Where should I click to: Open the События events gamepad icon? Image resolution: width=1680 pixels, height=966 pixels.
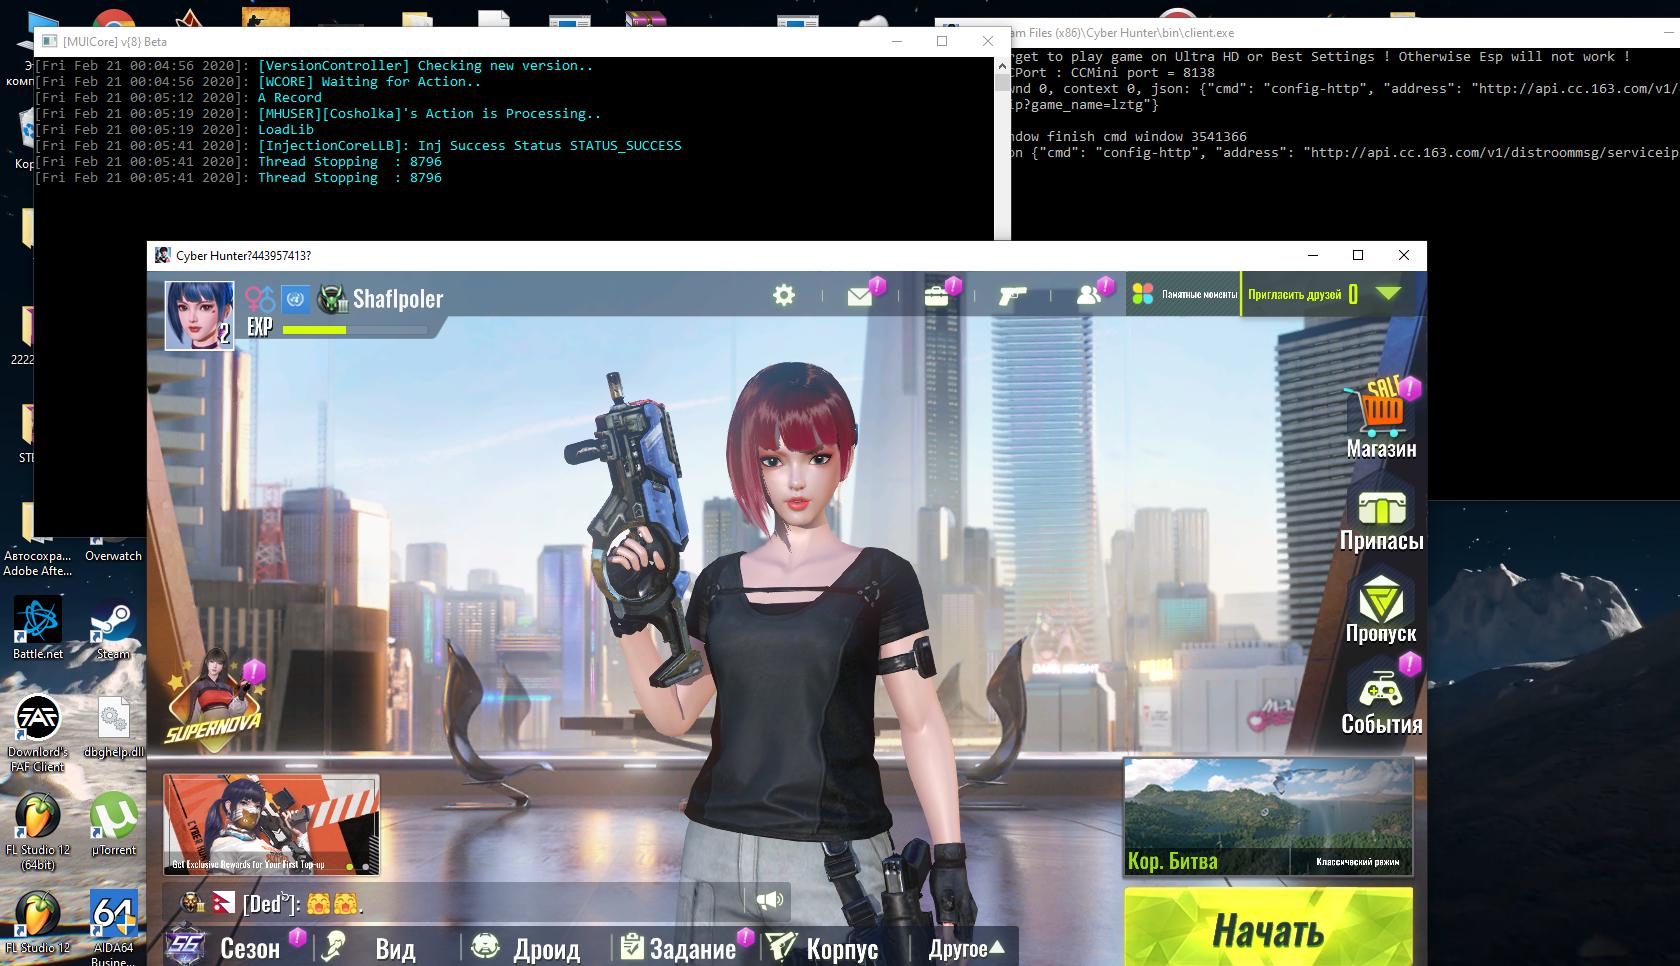[x=1381, y=688]
